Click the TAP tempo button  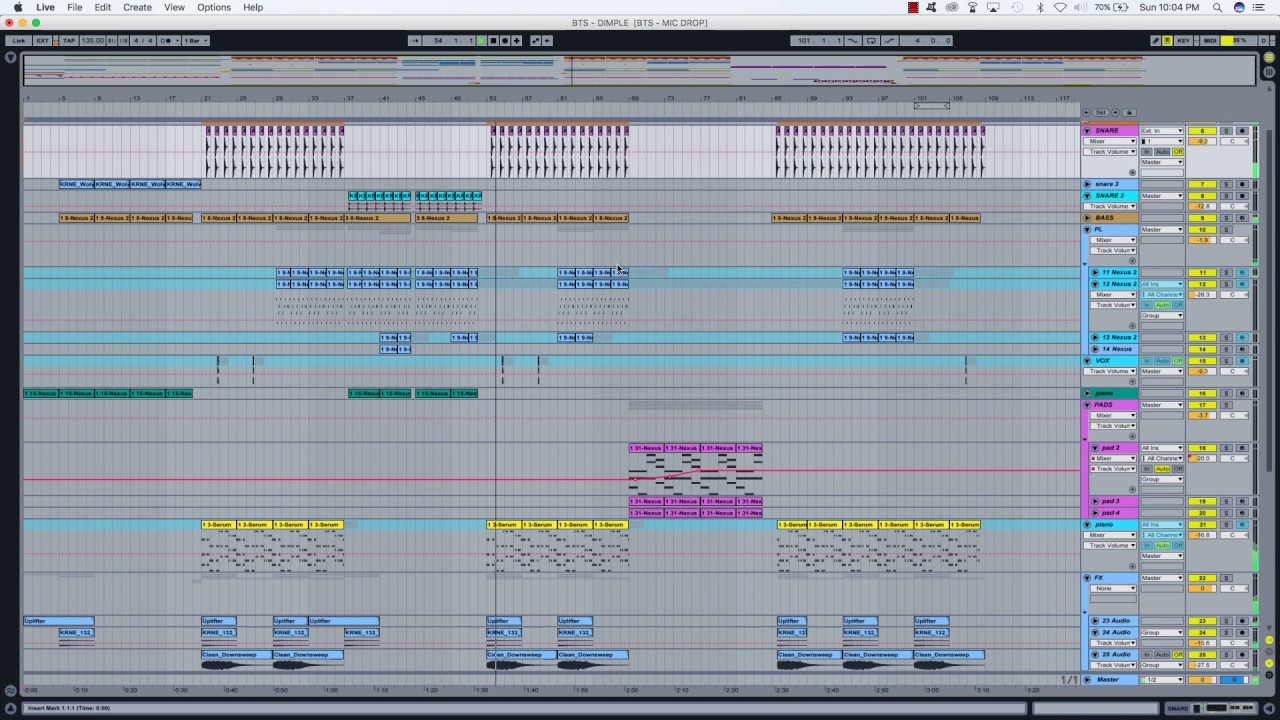coord(68,41)
